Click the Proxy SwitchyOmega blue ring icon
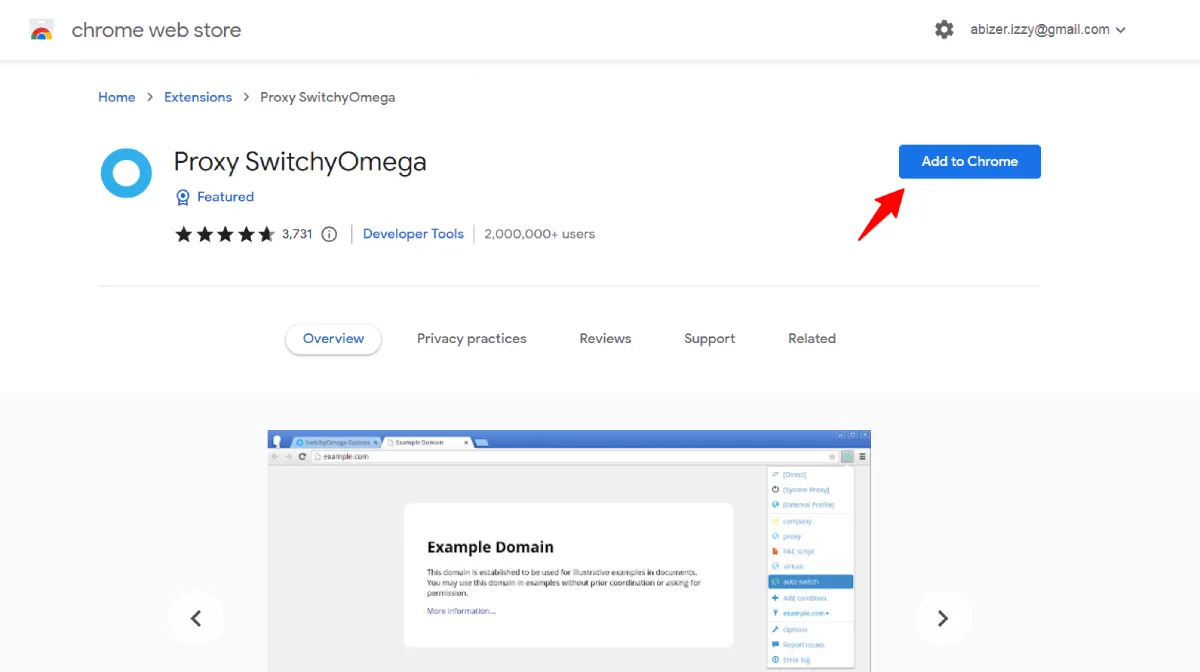This screenshot has width=1200, height=672. pos(126,173)
